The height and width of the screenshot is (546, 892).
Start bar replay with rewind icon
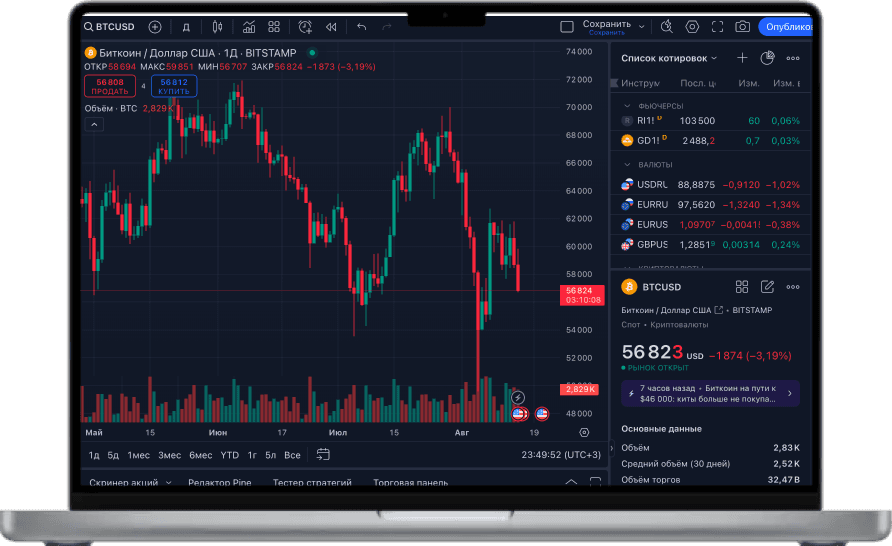coord(331,27)
